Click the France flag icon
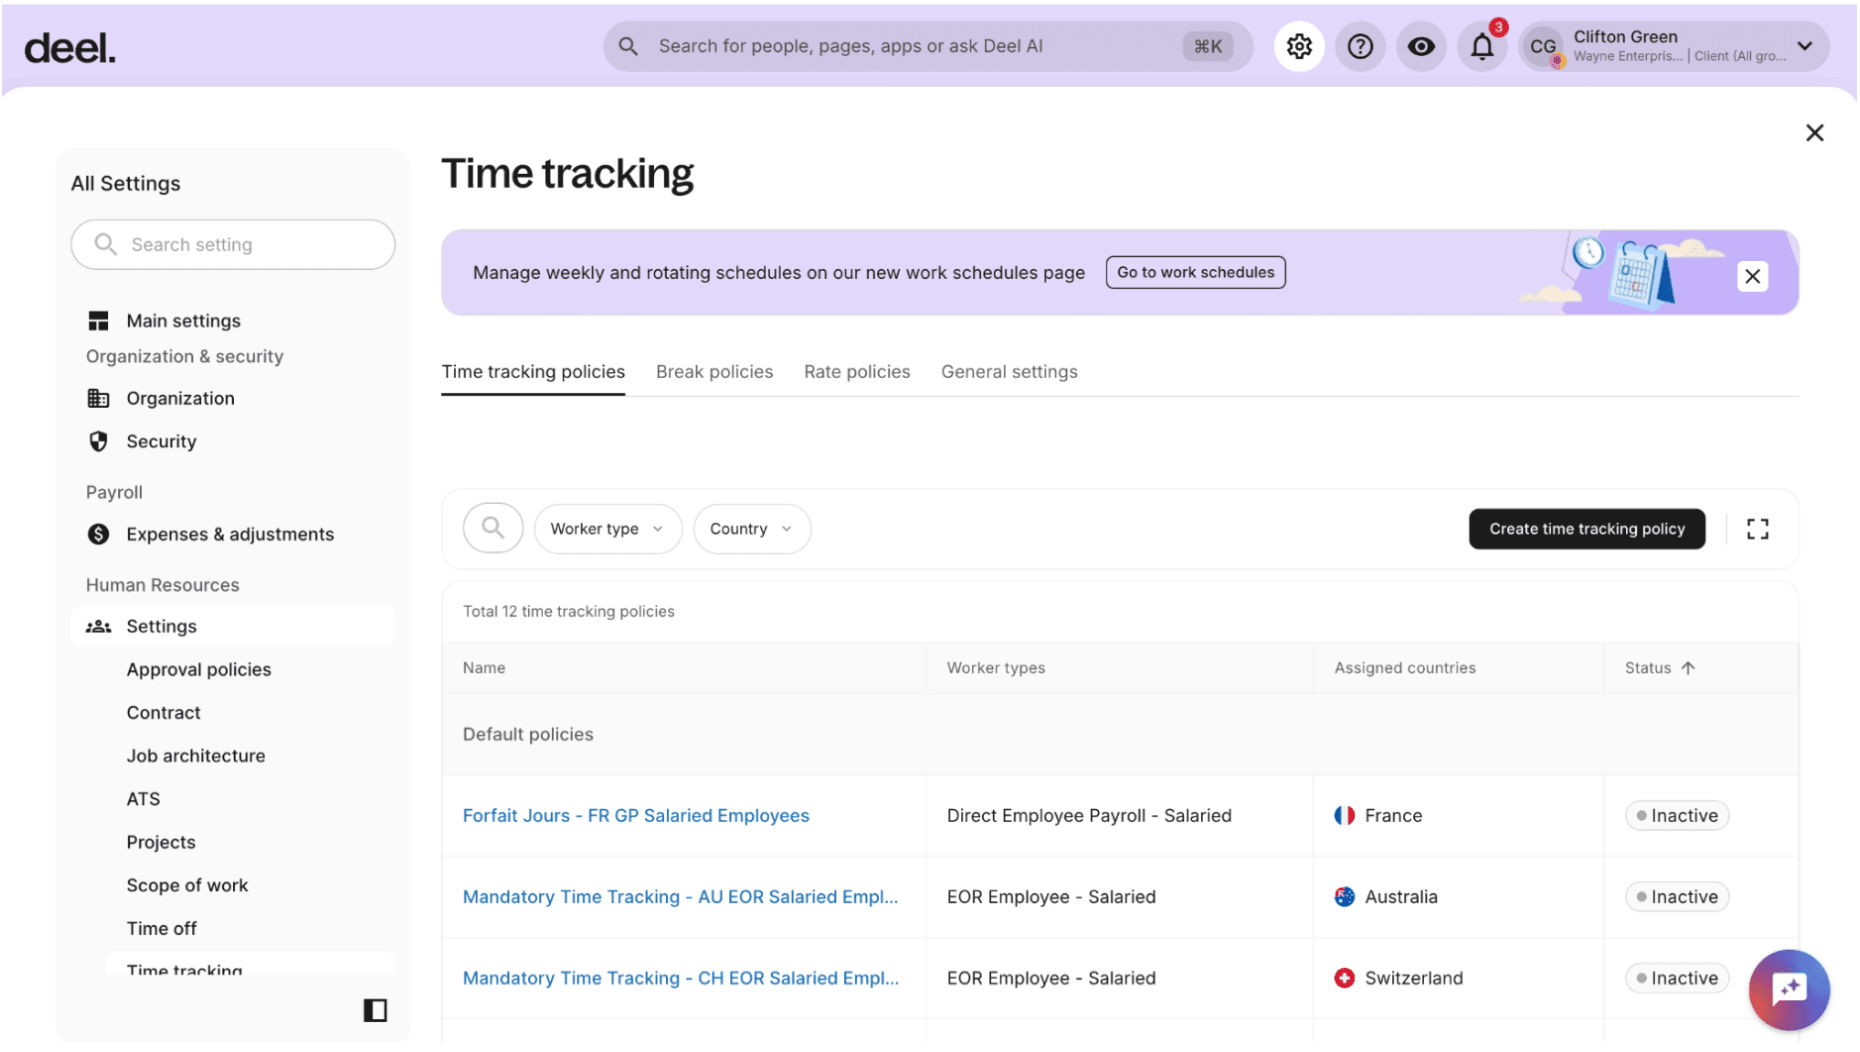 click(1344, 816)
